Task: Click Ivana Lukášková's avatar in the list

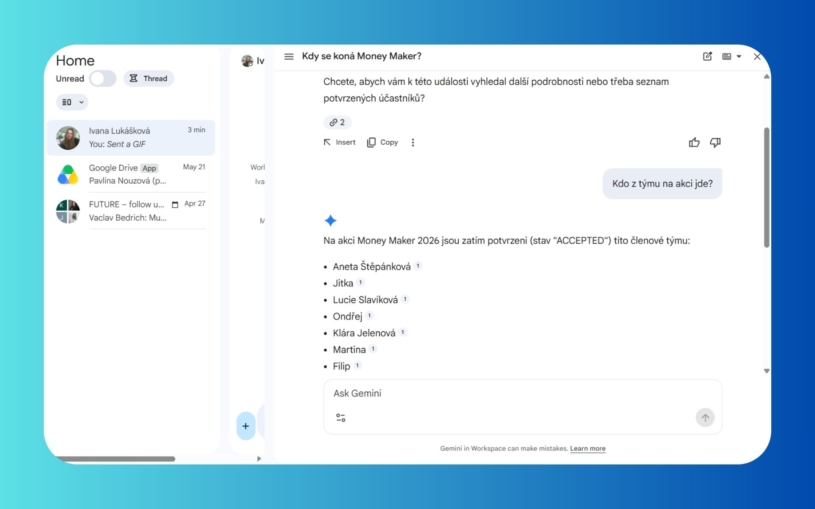Action: click(x=68, y=138)
